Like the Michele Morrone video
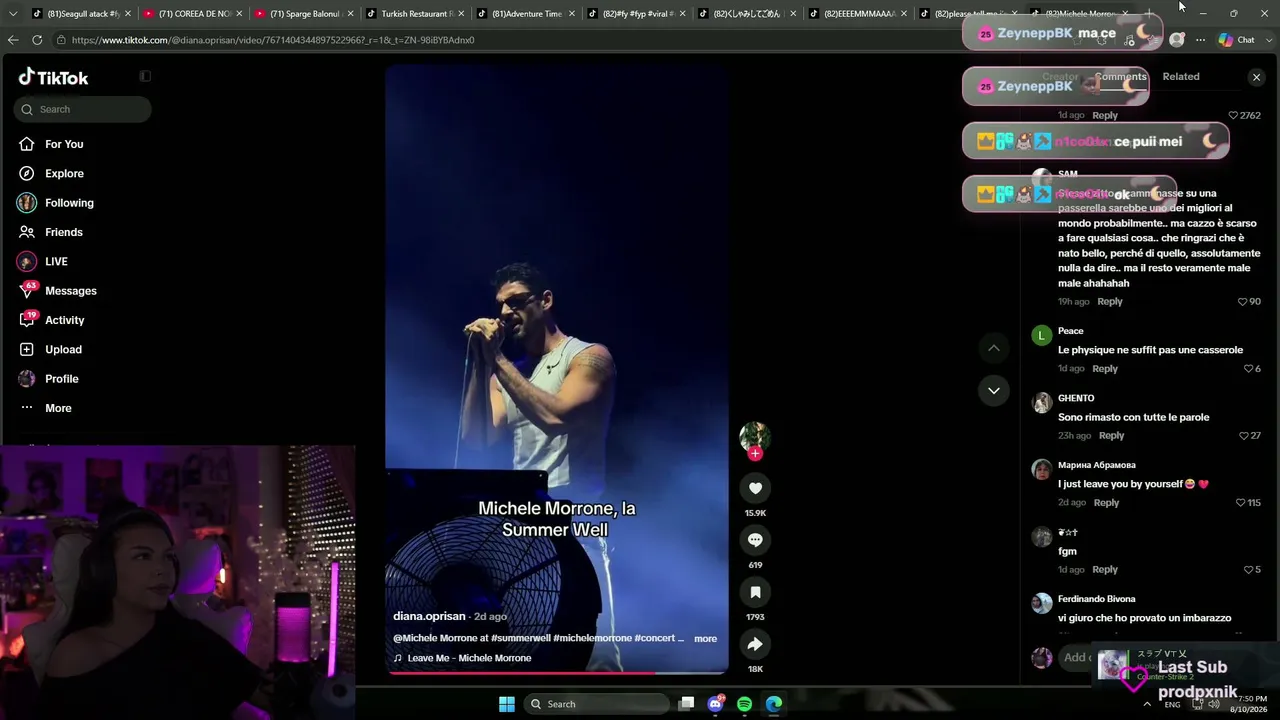 tap(755, 488)
